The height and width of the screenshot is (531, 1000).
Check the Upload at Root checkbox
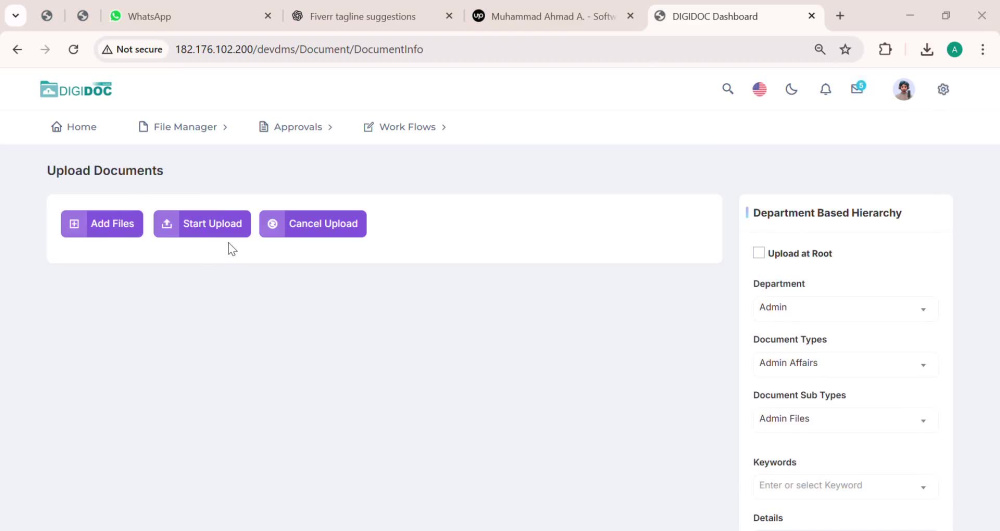tap(758, 253)
